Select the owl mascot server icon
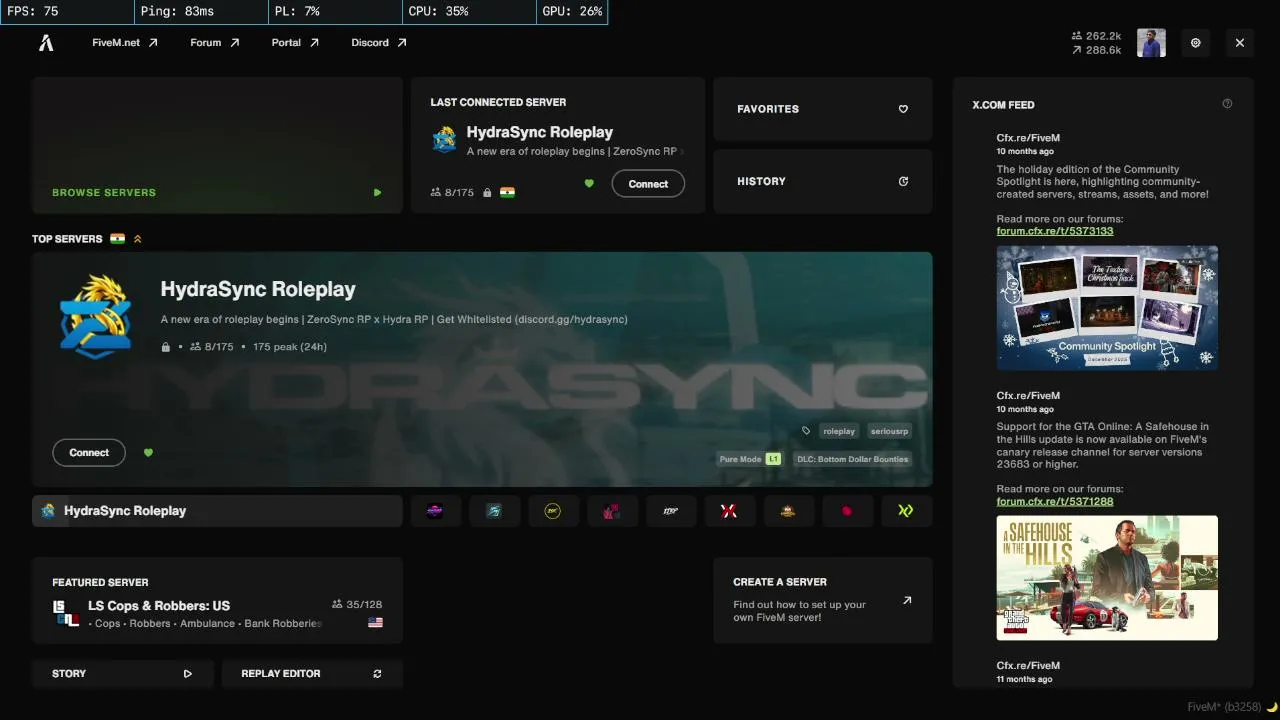Viewport: 1280px width, 720px height. 788,511
